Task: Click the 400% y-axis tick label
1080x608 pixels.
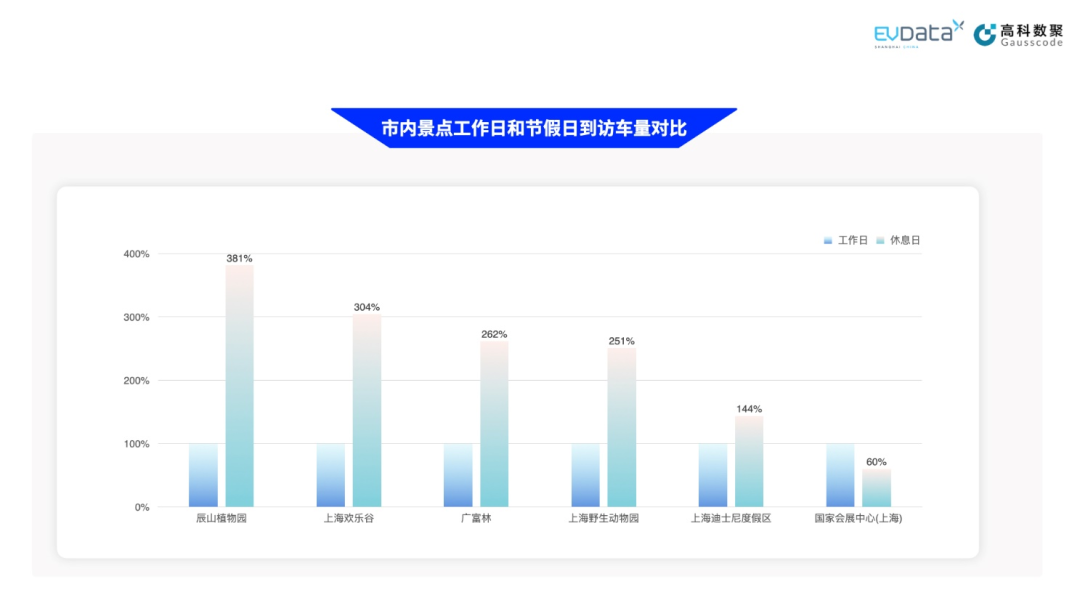Action: pyautogui.click(x=136, y=254)
